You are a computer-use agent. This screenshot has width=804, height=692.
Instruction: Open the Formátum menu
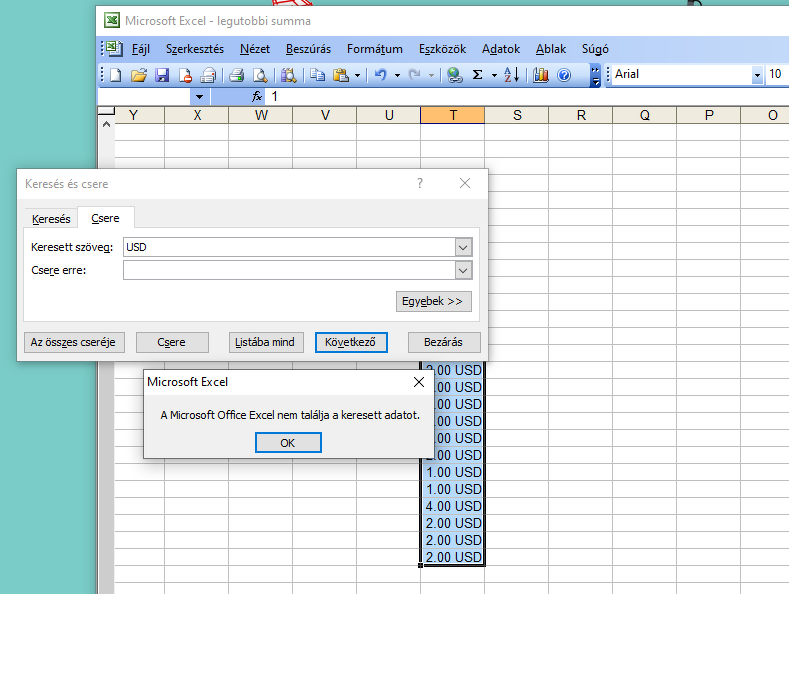point(375,49)
